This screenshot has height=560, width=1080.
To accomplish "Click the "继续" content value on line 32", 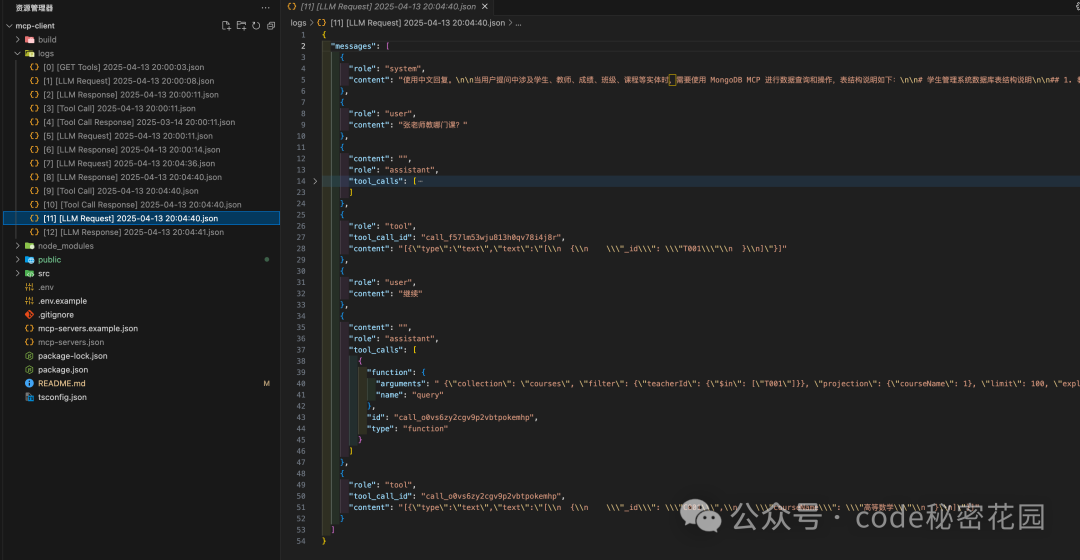I will (410, 294).
